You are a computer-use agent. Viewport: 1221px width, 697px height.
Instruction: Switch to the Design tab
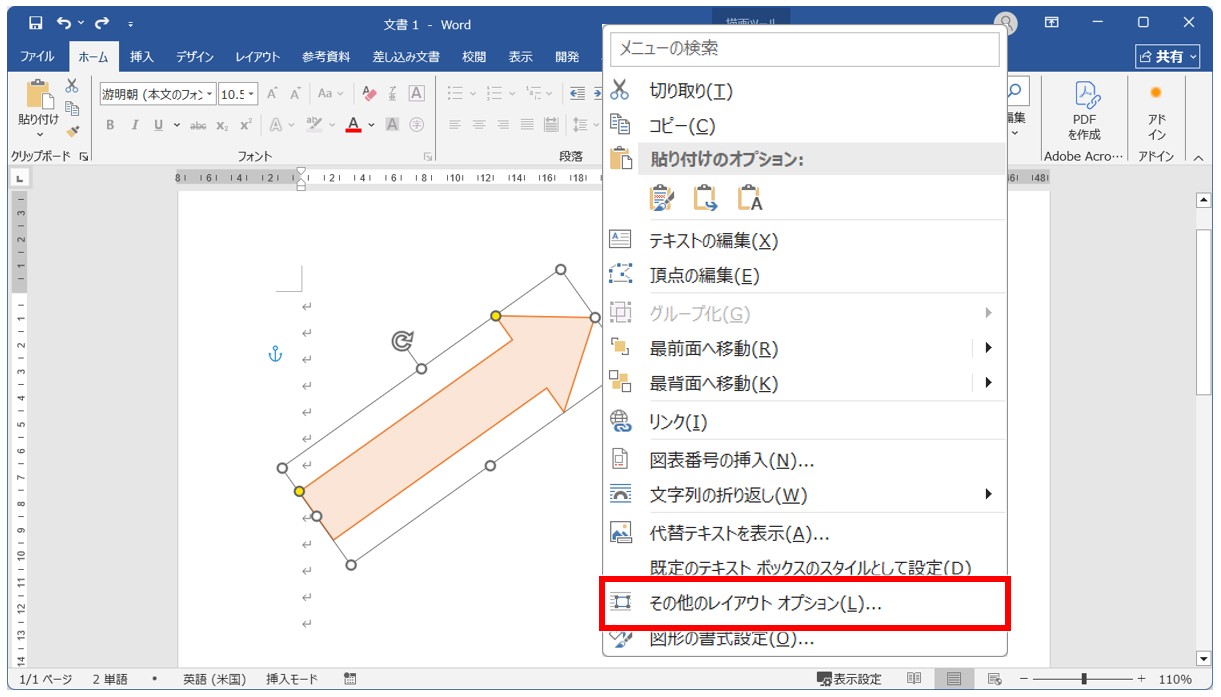click(x=194, y=57)
